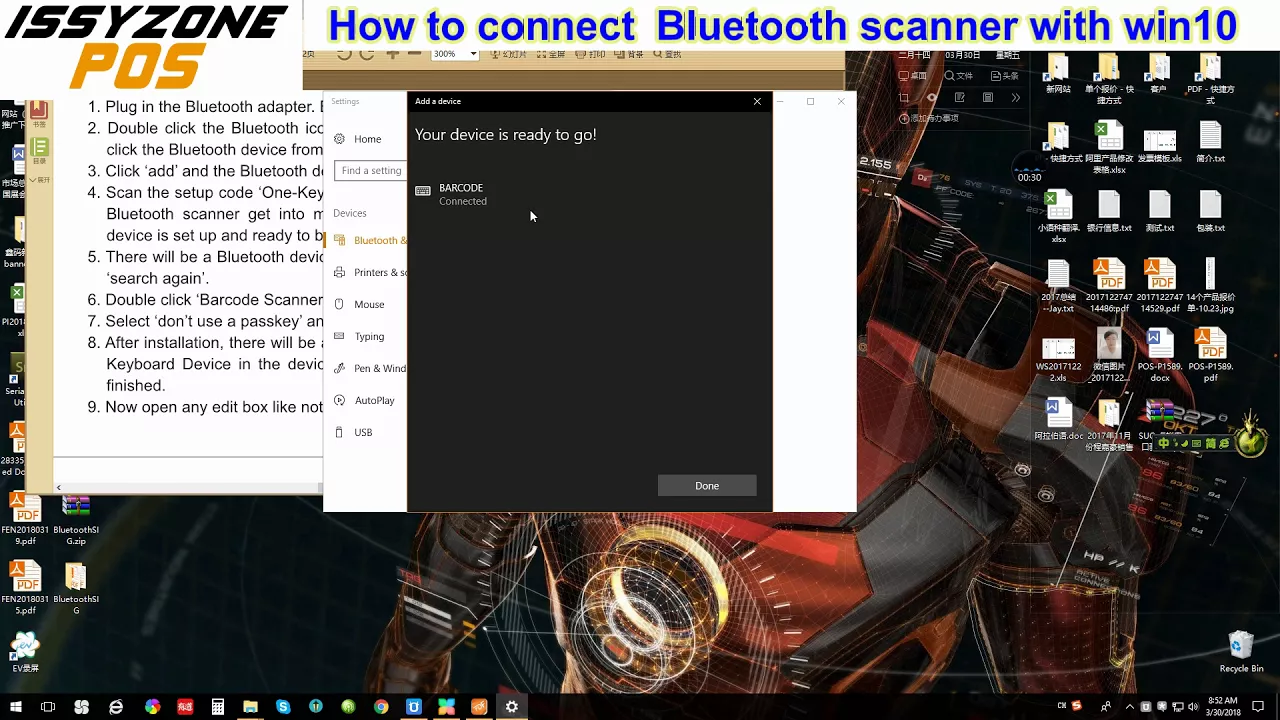Show hidden system tray icons

point(1130,707)
